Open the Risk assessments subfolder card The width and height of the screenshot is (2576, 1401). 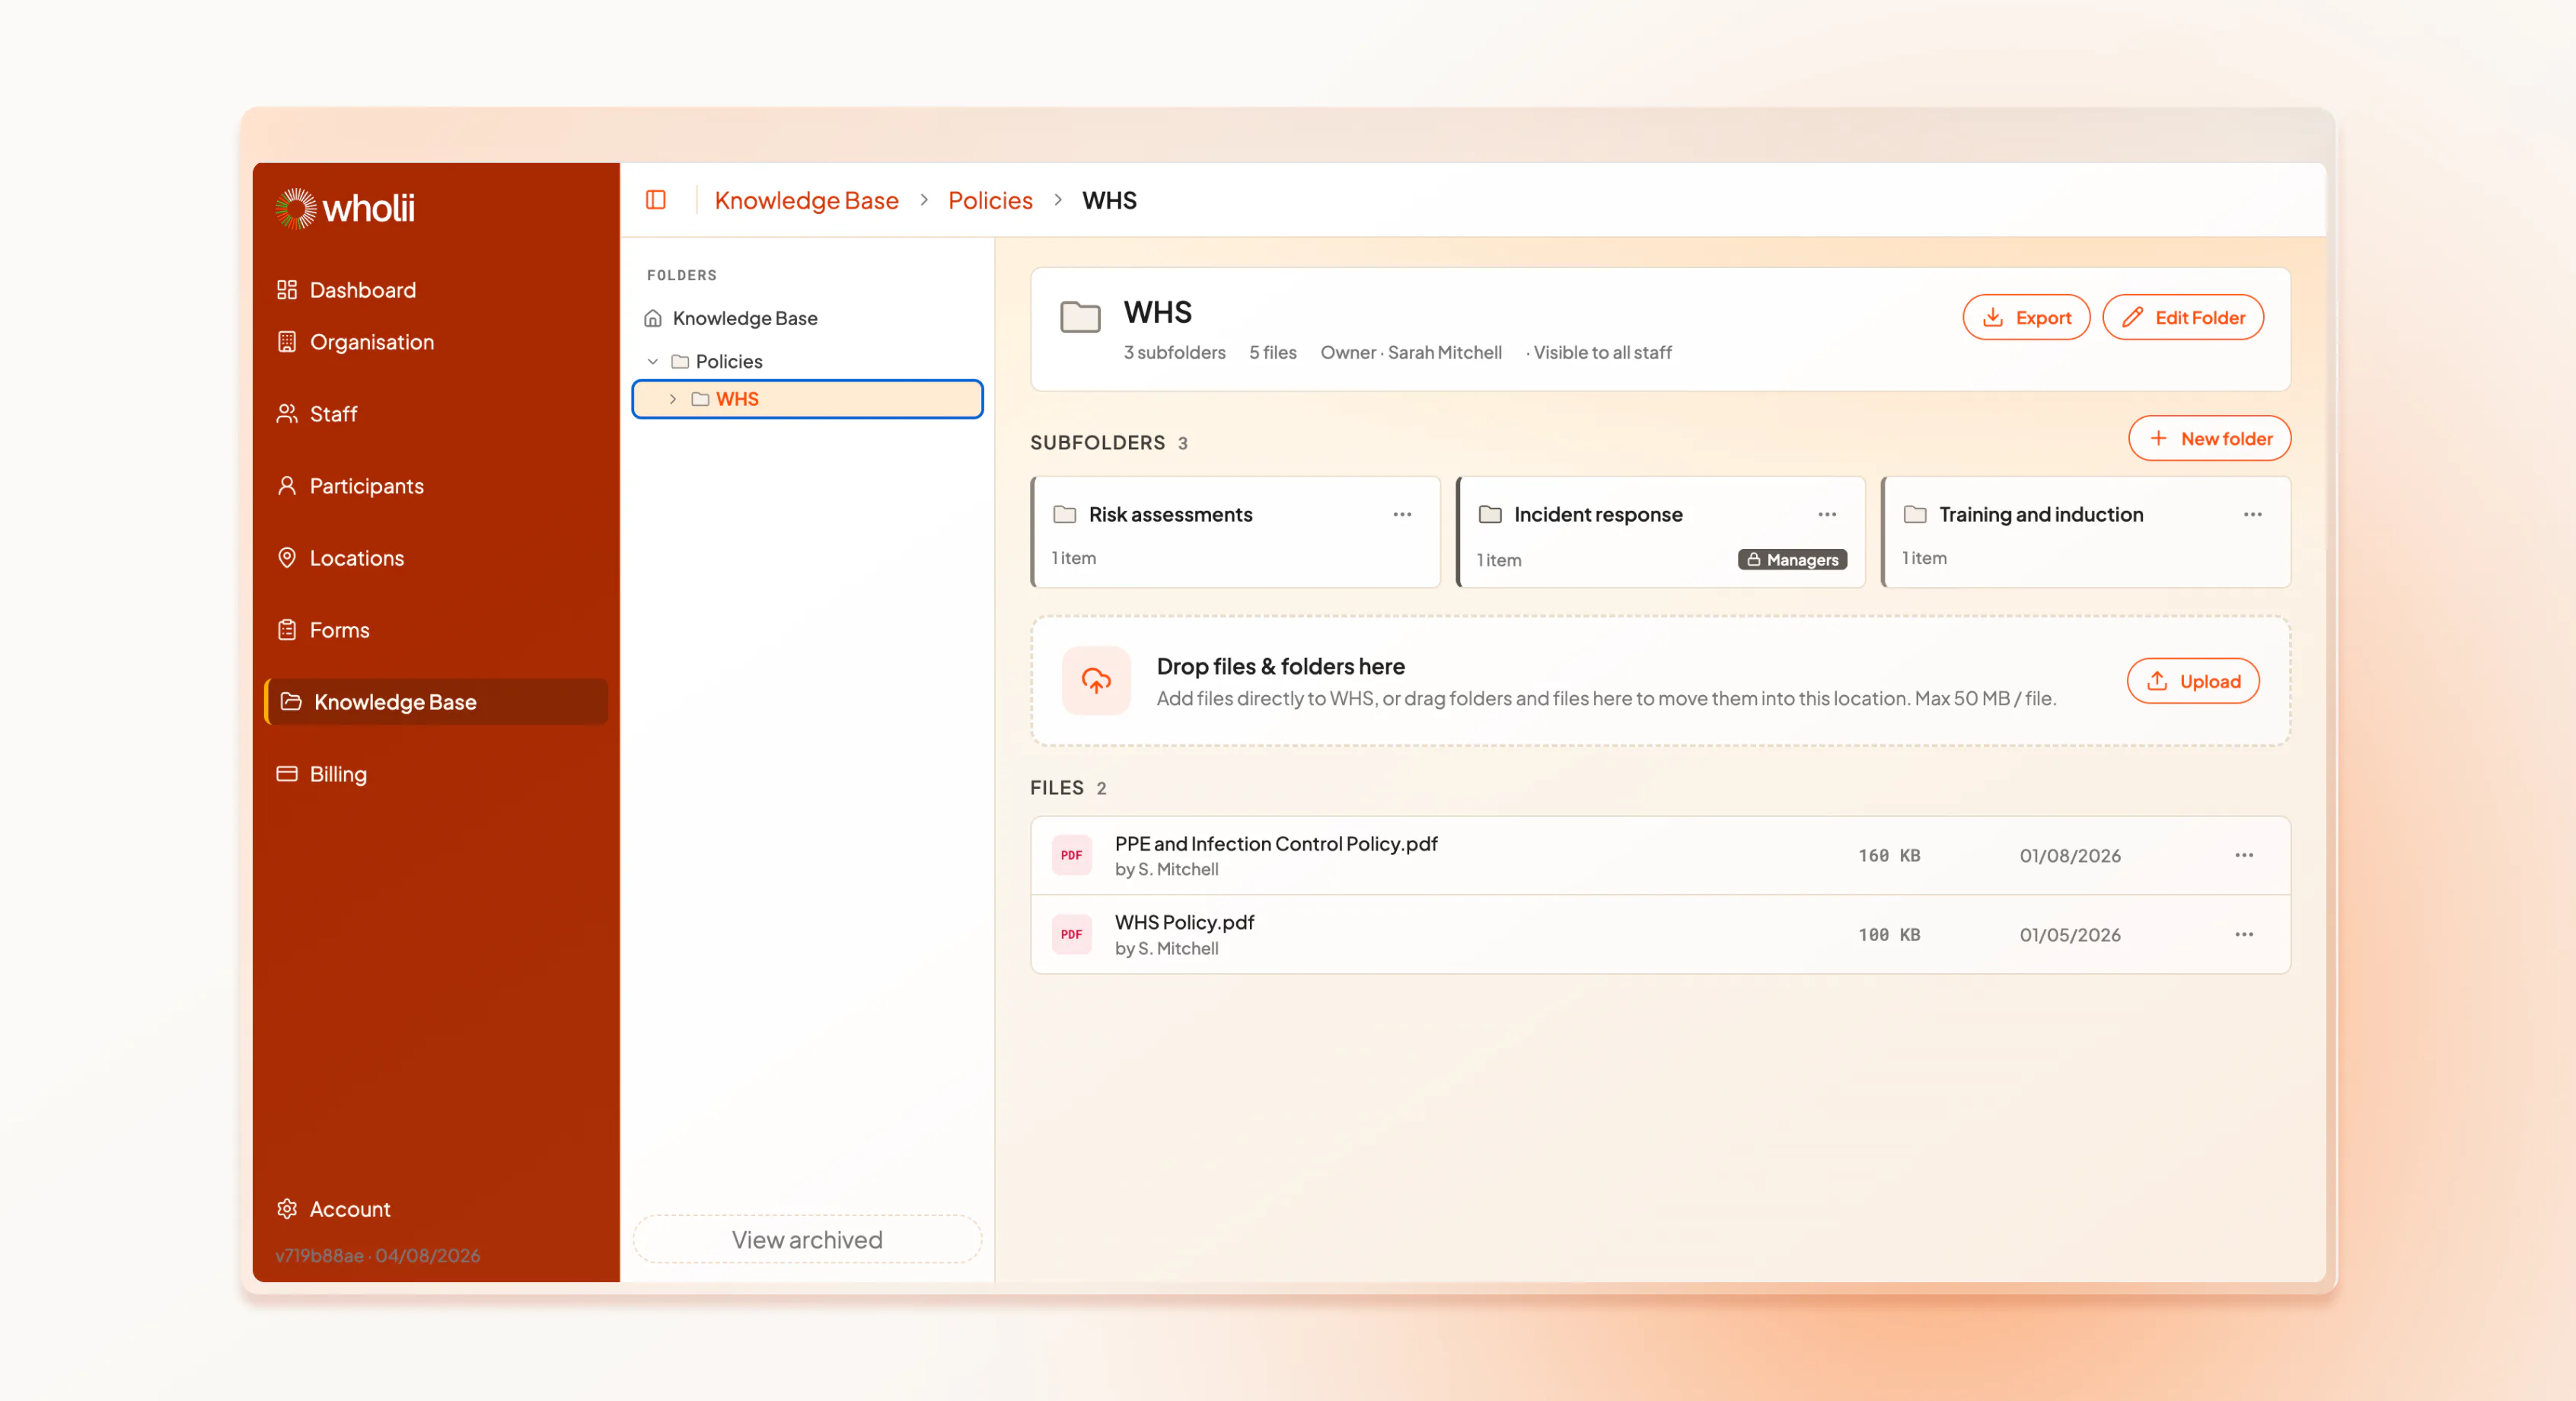(1235, 532)
